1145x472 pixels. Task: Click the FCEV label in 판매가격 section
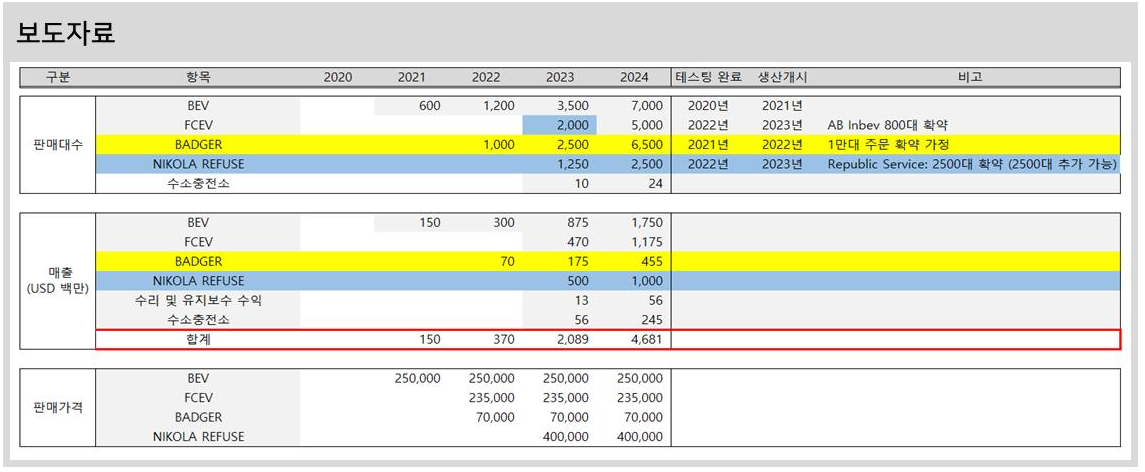coord(198,398)
